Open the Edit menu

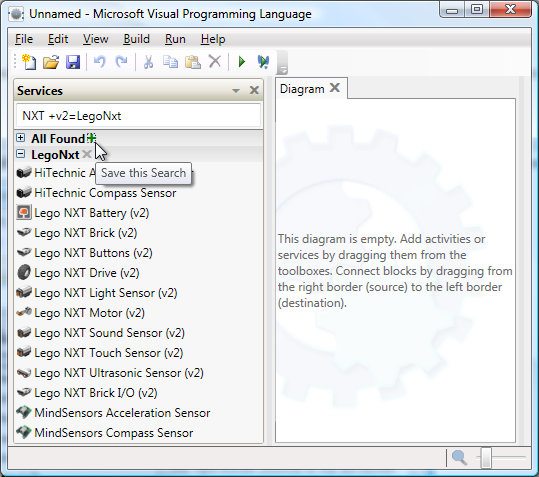pos(58,39)
